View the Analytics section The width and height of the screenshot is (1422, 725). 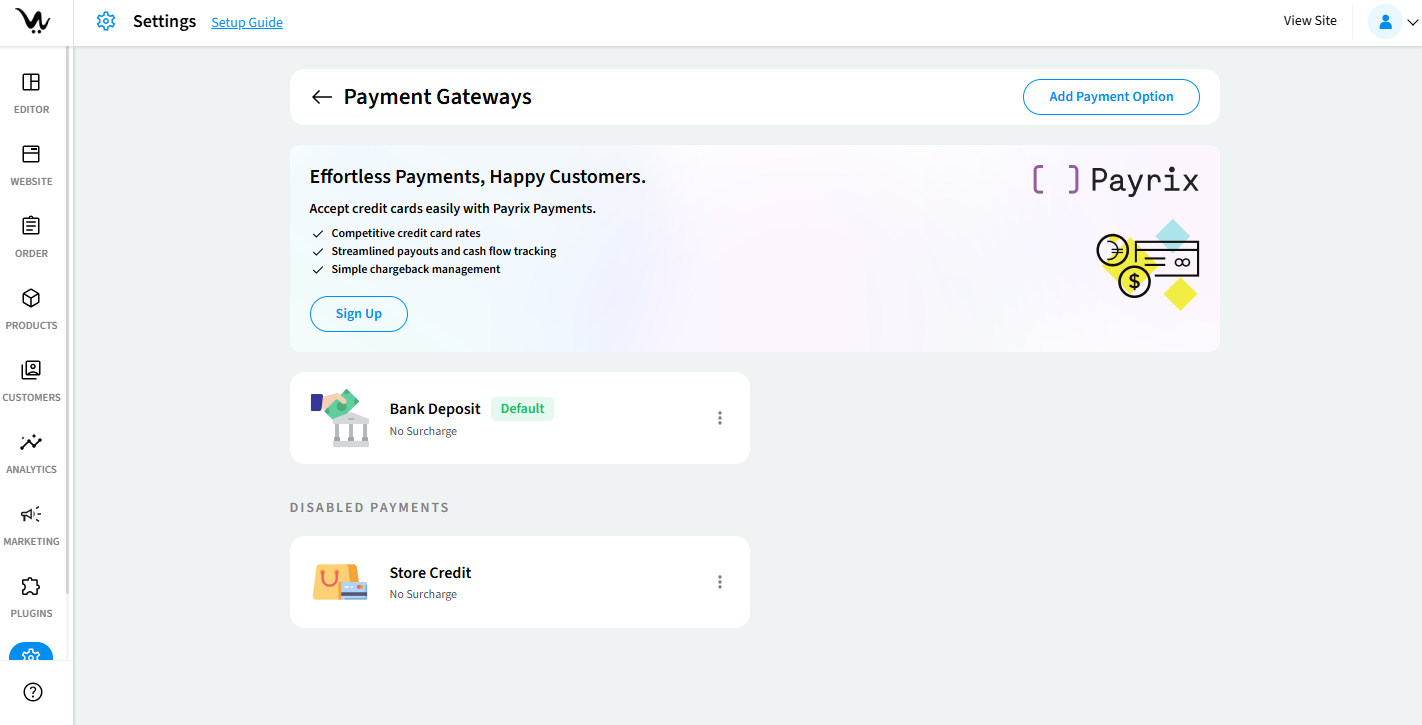(31, 442)
